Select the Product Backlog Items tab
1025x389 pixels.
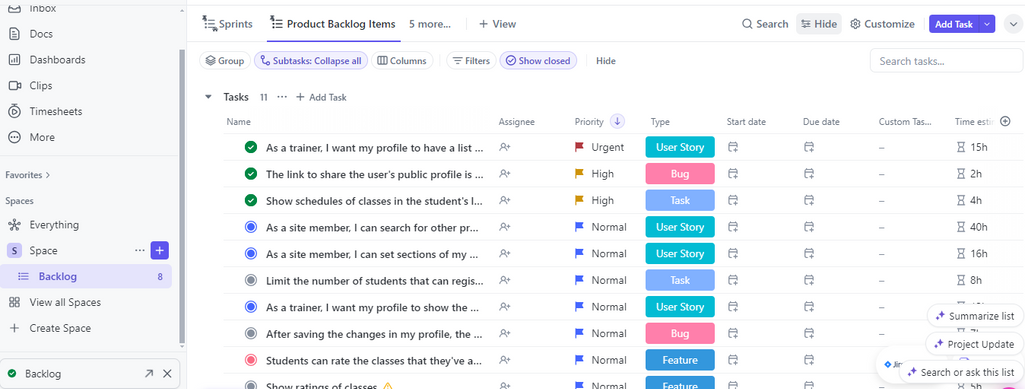coord(333,24)
